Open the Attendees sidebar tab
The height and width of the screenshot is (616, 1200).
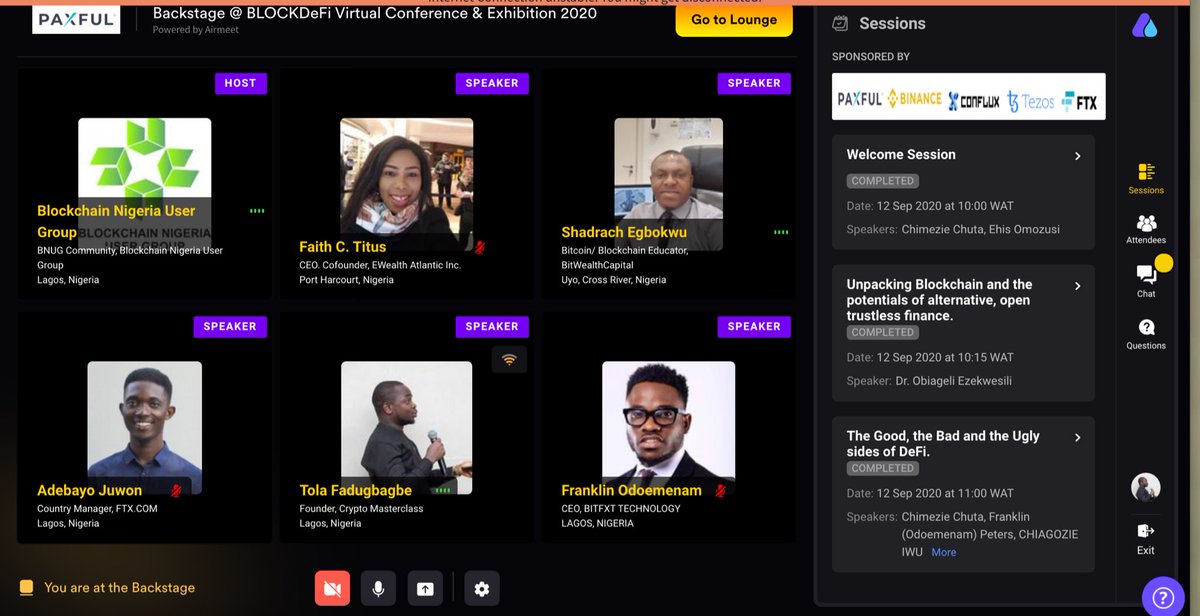point(1146,229)
